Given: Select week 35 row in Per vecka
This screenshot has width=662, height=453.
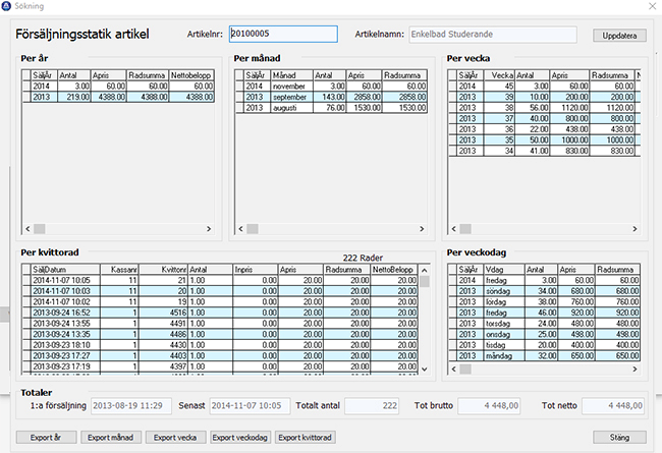Looking at the screenshot, I should click(x=544, y=140).
